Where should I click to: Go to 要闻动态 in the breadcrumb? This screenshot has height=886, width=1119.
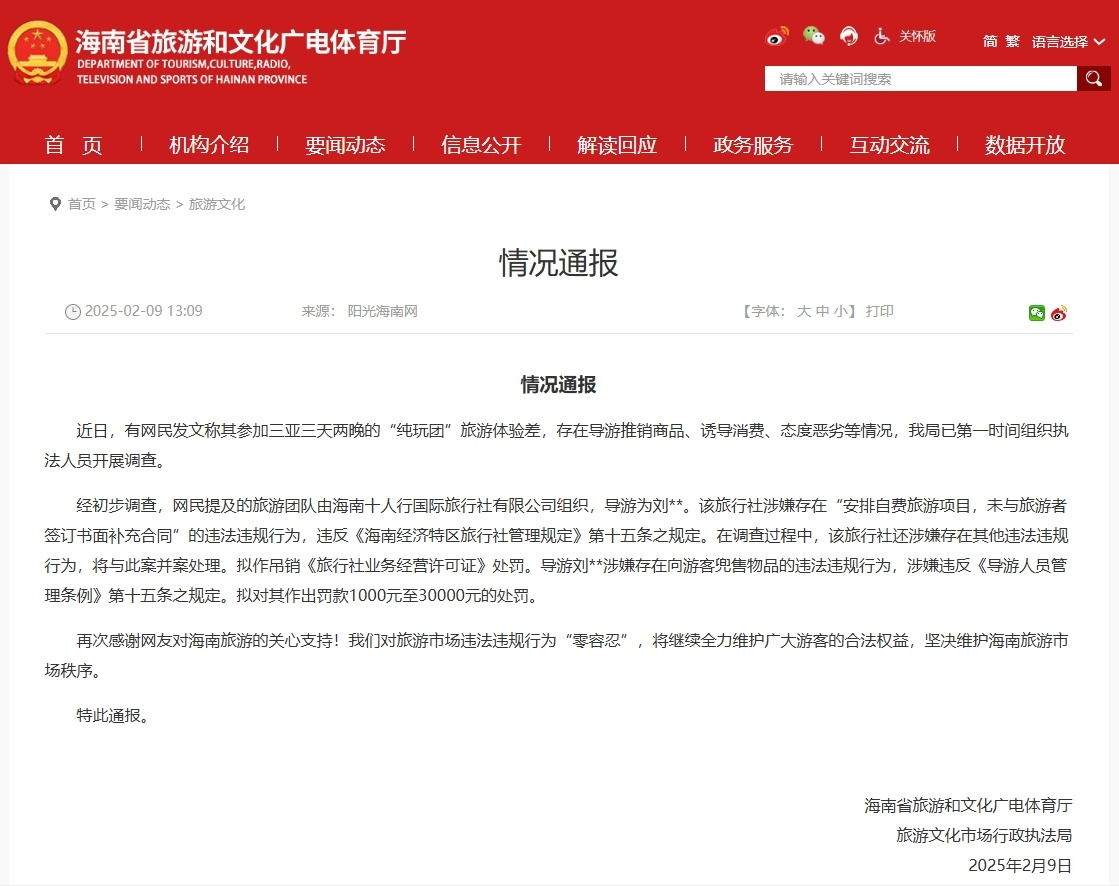click(x=142, y=204)
